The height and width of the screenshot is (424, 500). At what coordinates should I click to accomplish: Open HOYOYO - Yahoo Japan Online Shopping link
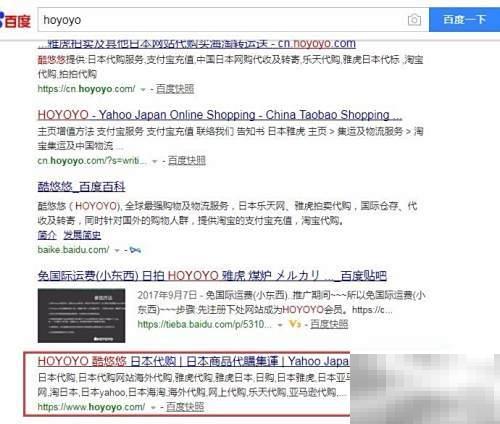pos(220,115)
